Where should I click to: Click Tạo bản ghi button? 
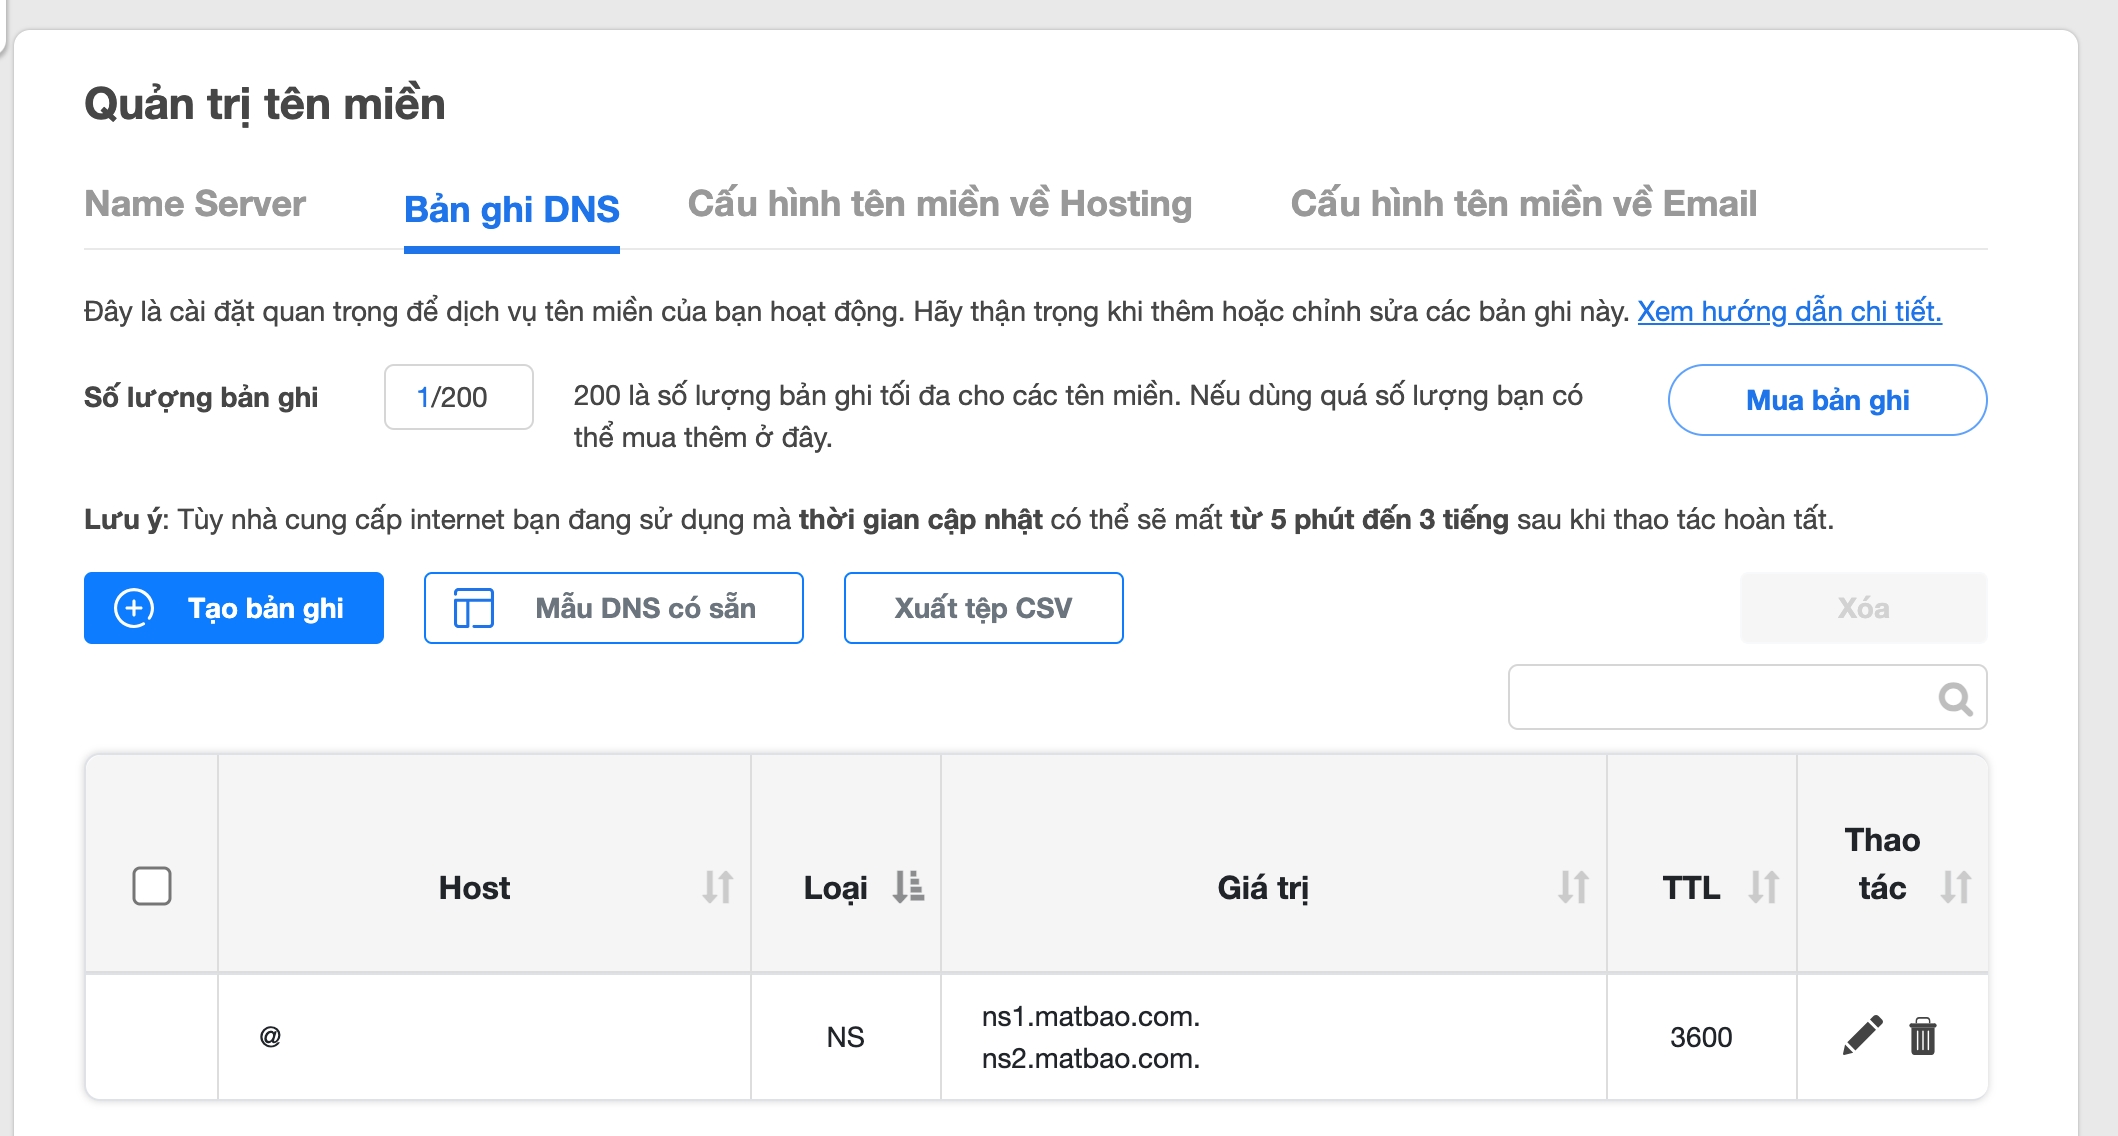pos(234,608)
